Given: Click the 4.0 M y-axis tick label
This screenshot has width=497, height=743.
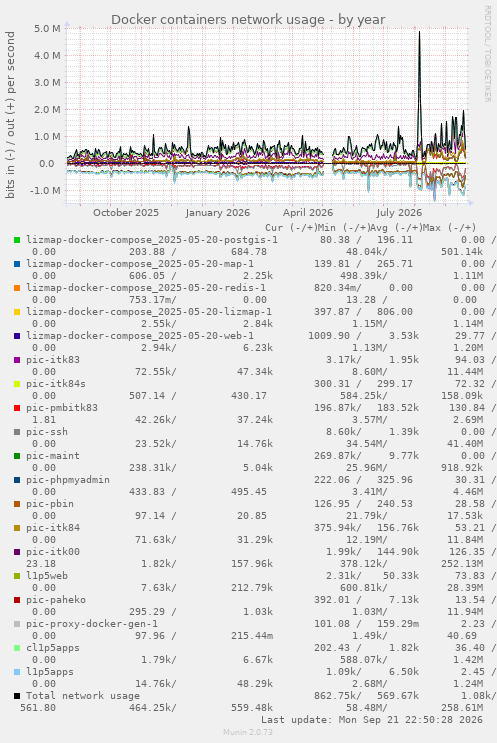Looking at the screenshot, I should [47, 55].
